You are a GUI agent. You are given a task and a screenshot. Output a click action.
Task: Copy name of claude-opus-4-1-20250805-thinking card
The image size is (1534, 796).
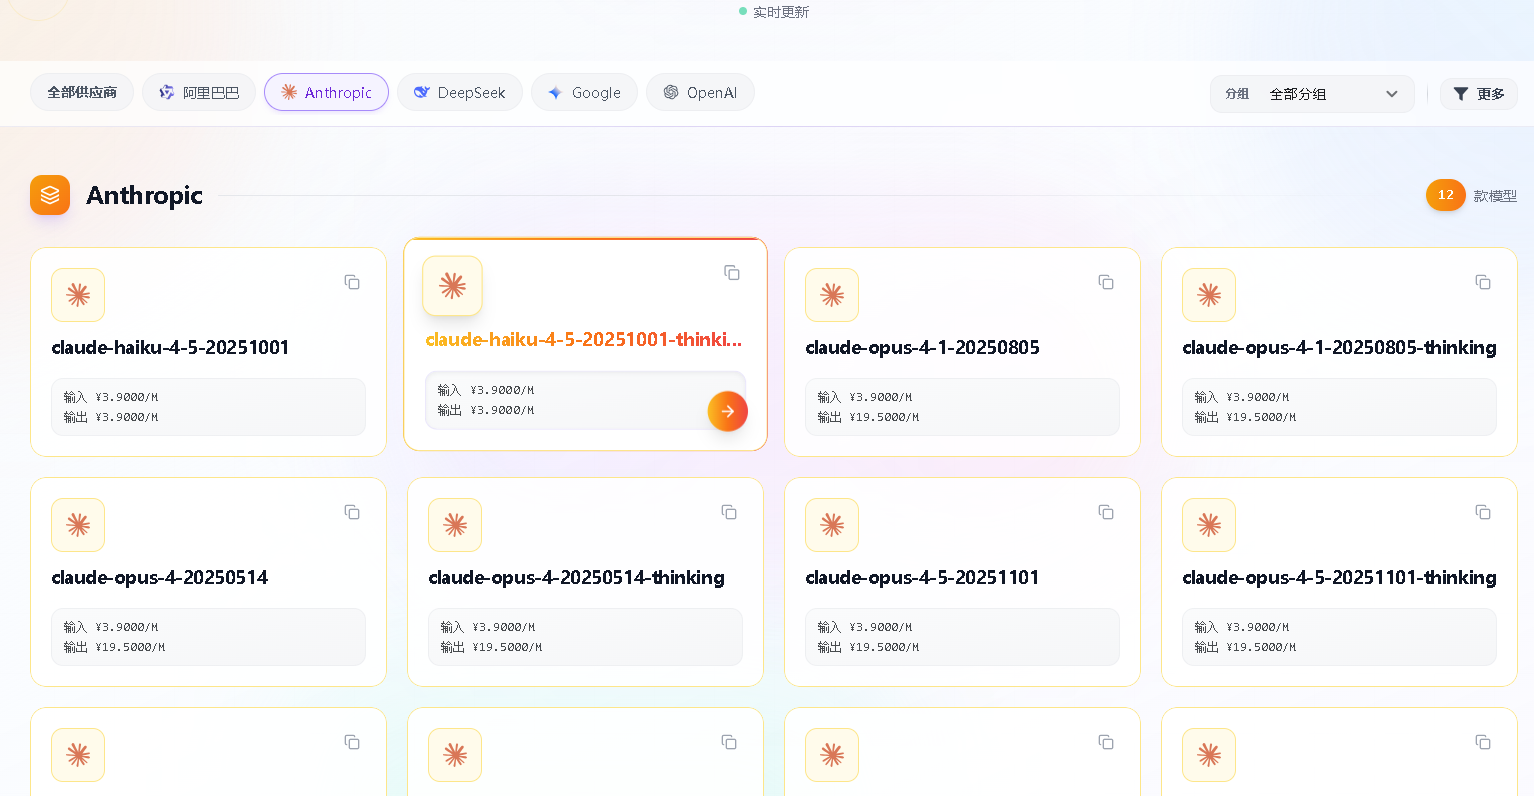[1483, 282]
